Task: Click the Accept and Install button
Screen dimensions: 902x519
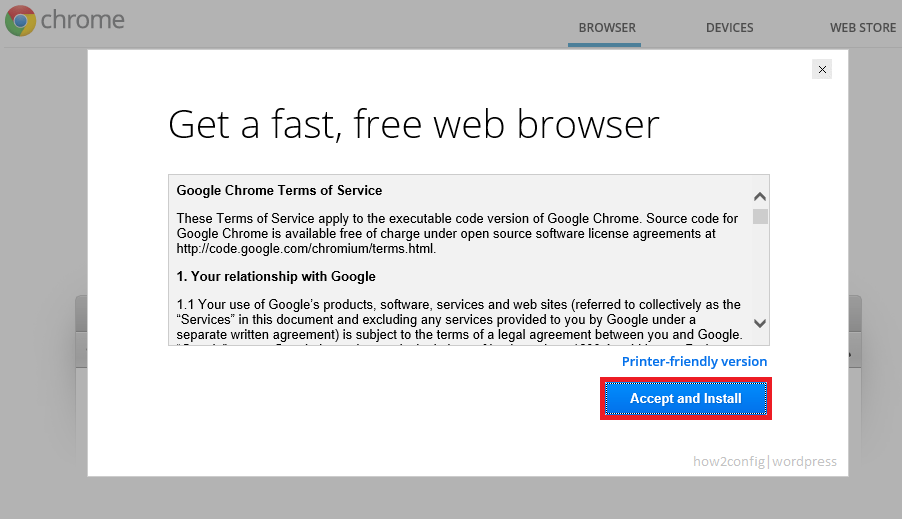Action: [x=686, y=398]
